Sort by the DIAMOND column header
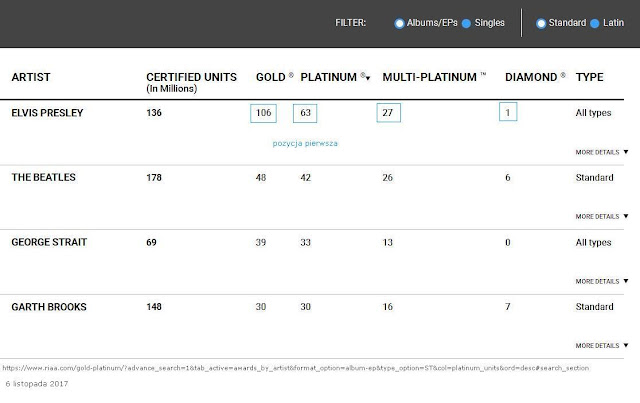Viewport: 640px width, 403px height. coord(531,77)
